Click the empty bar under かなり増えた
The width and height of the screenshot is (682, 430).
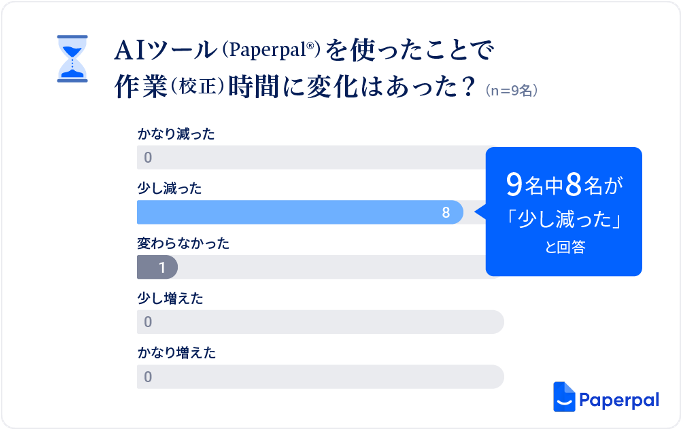tap(320, 377)
